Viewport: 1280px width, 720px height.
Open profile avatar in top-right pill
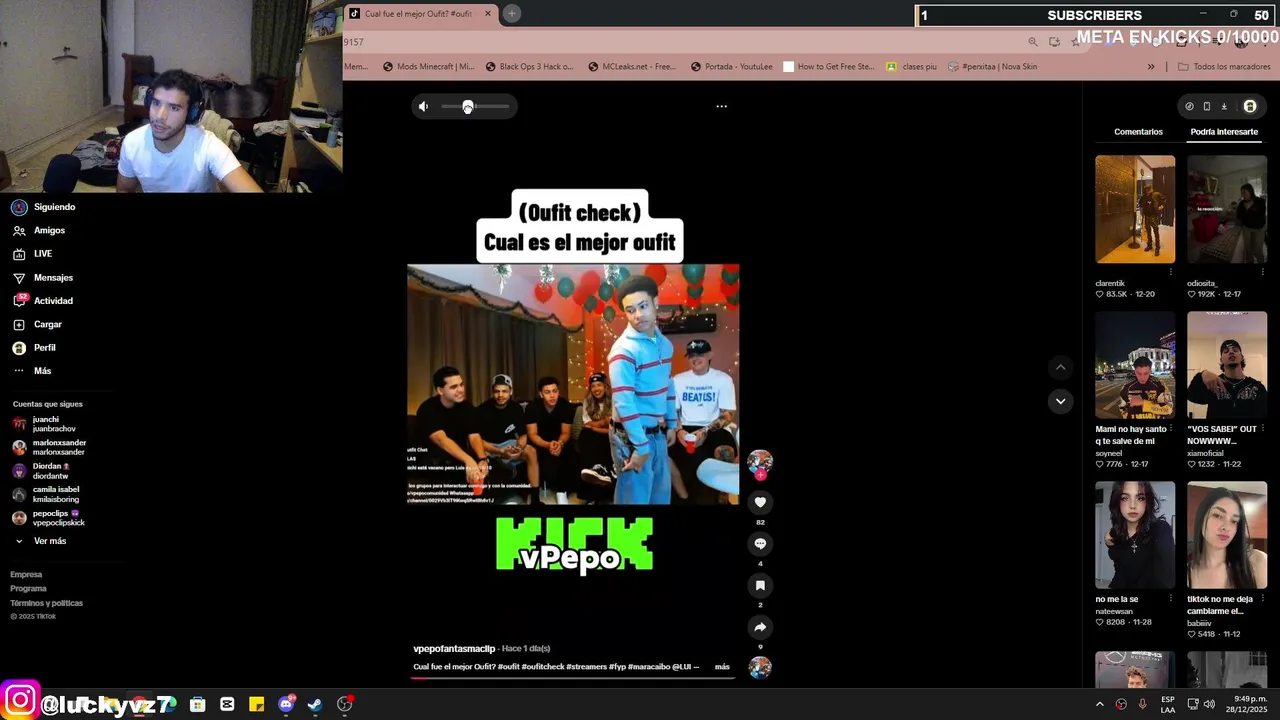pyautogui.click(x=1250, y=106)
